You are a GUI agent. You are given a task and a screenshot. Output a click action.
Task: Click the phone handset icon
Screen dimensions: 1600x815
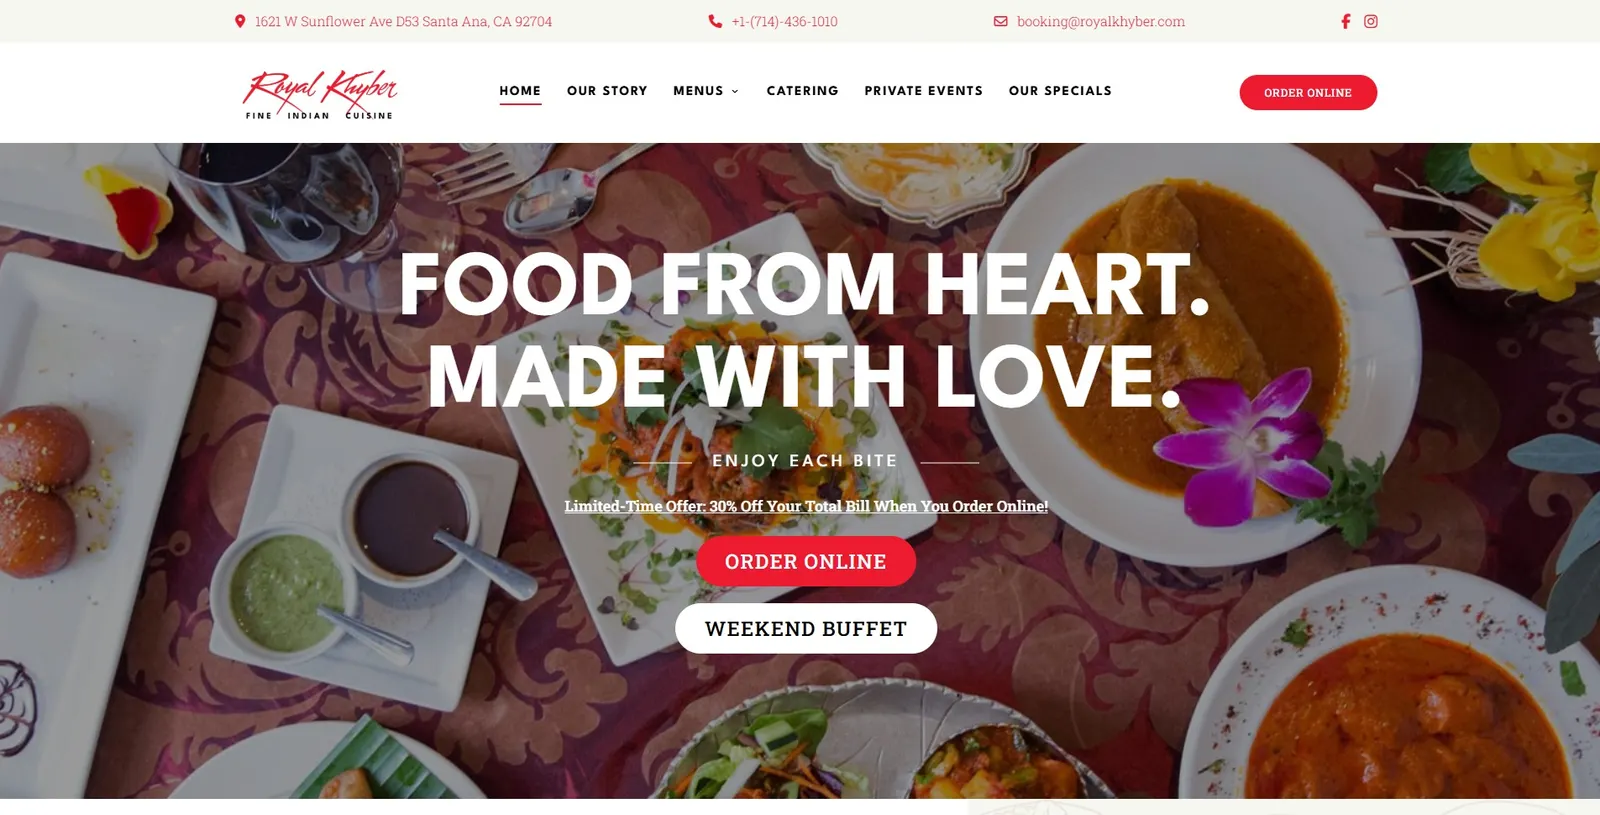coord(715,21)
